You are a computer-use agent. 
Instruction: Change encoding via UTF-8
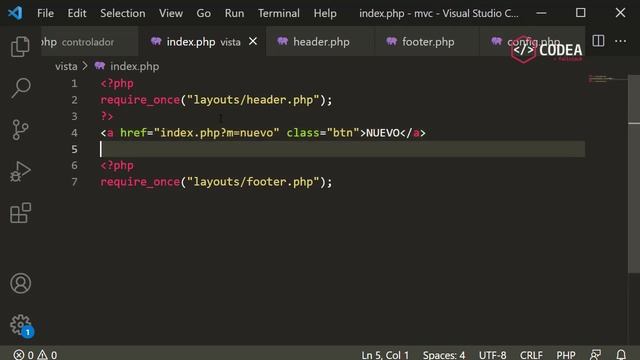(x=492, y=354)
